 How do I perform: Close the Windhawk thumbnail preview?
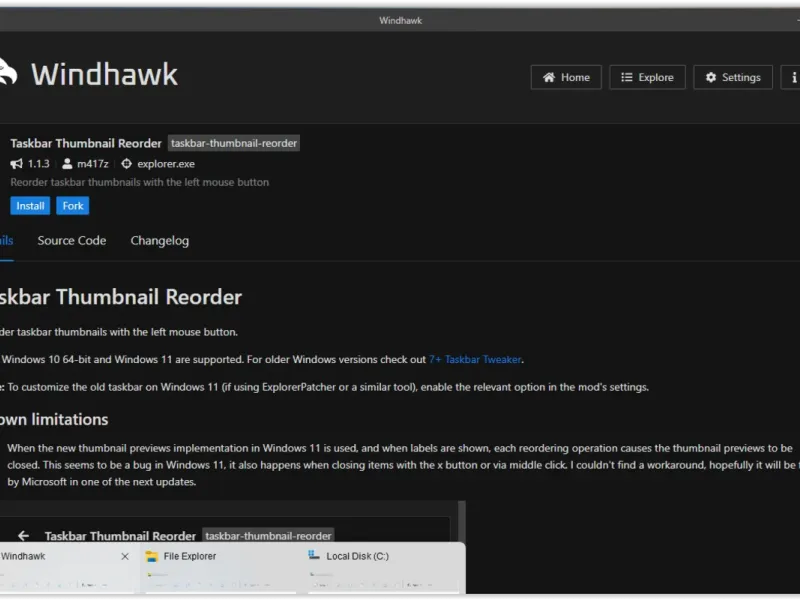[x=125, y=557]
